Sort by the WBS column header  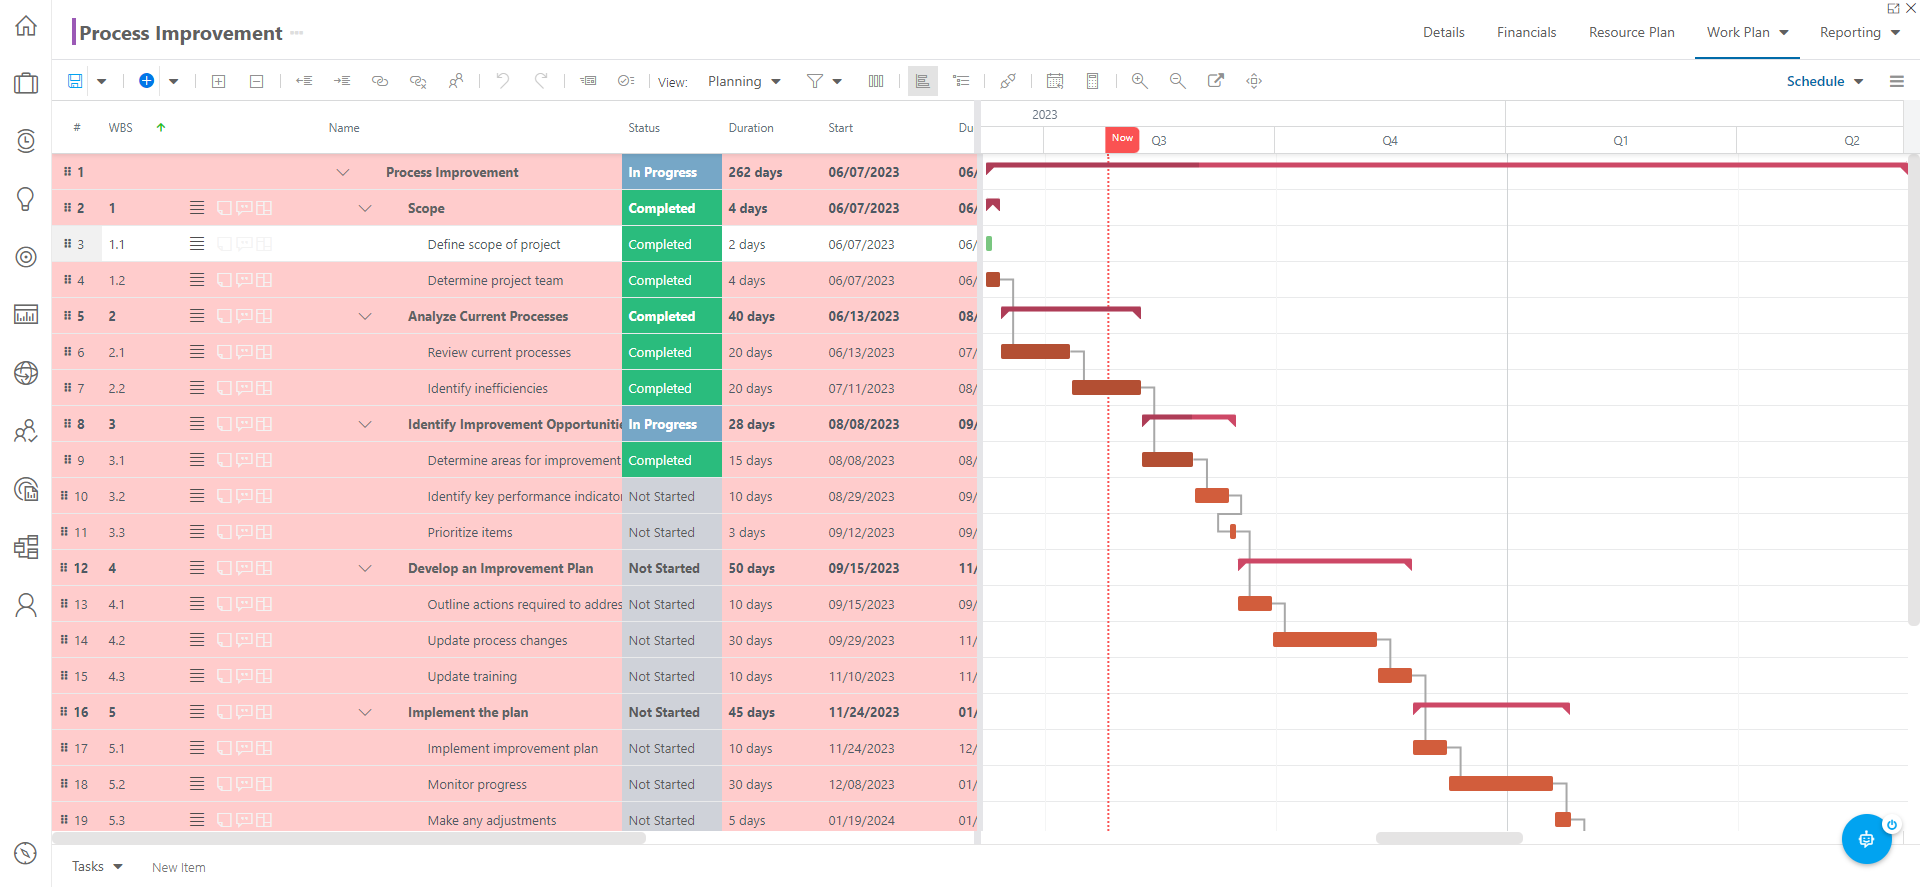coord(120,127)
